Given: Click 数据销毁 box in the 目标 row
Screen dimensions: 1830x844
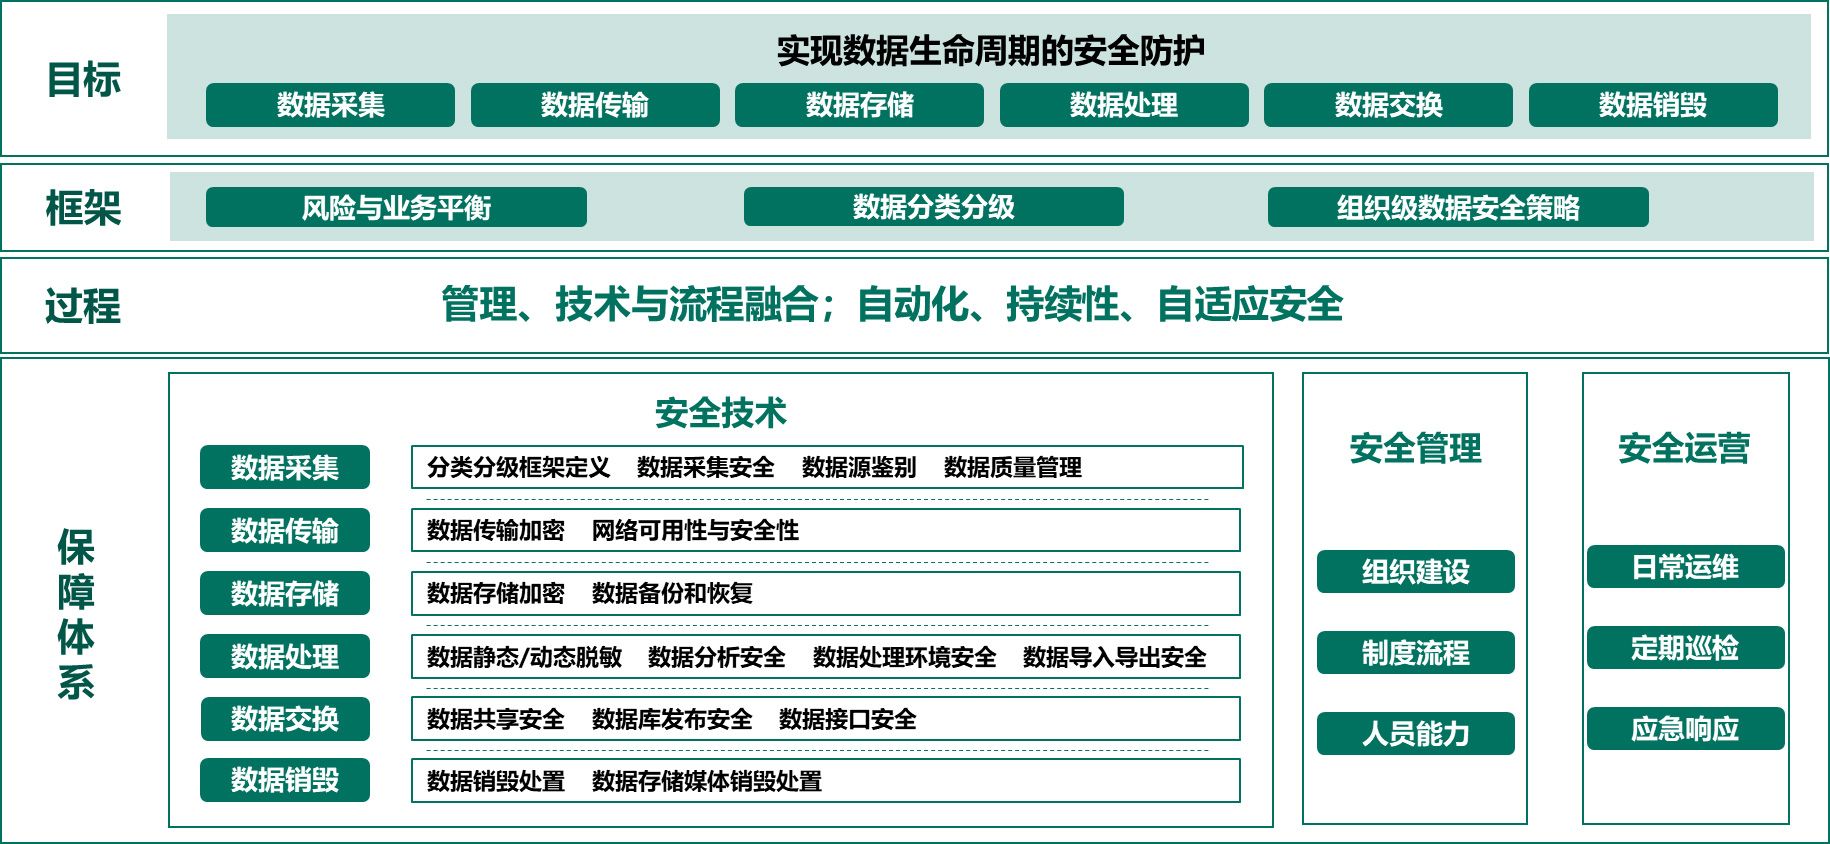Looking at the screenshot, I should [x=1653, y=105].
